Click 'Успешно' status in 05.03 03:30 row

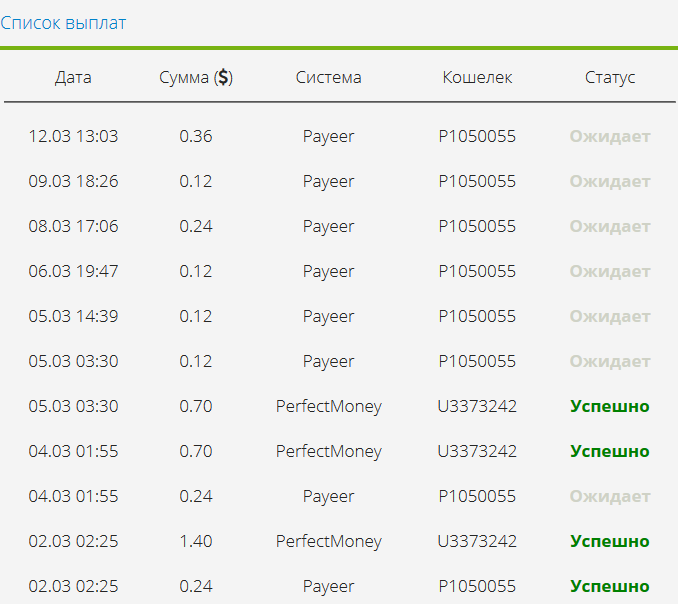click(610, 406)
